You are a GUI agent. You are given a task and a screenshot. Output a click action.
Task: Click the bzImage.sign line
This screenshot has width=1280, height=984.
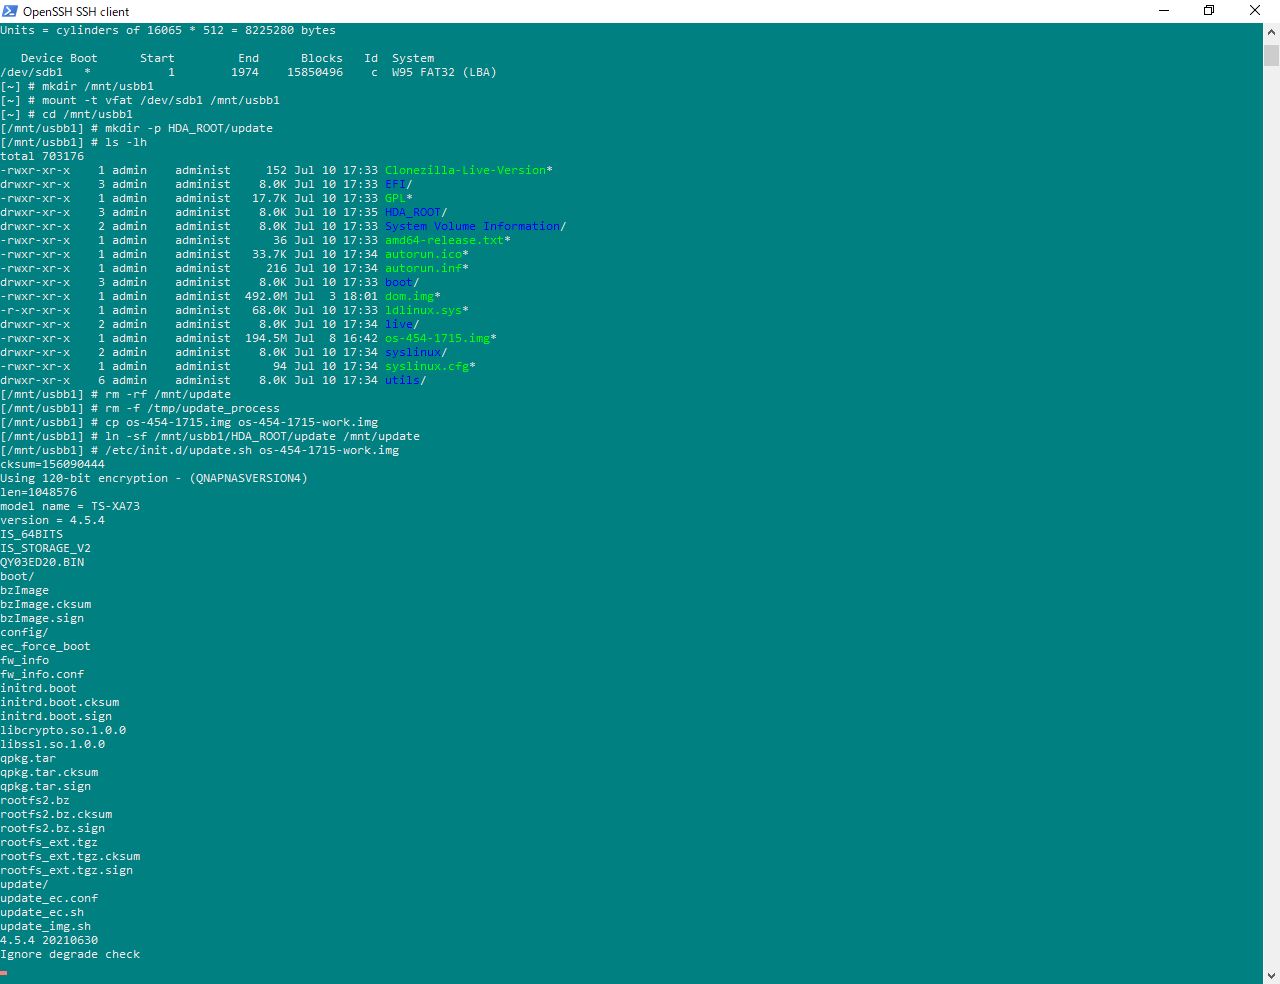(42, 618)
